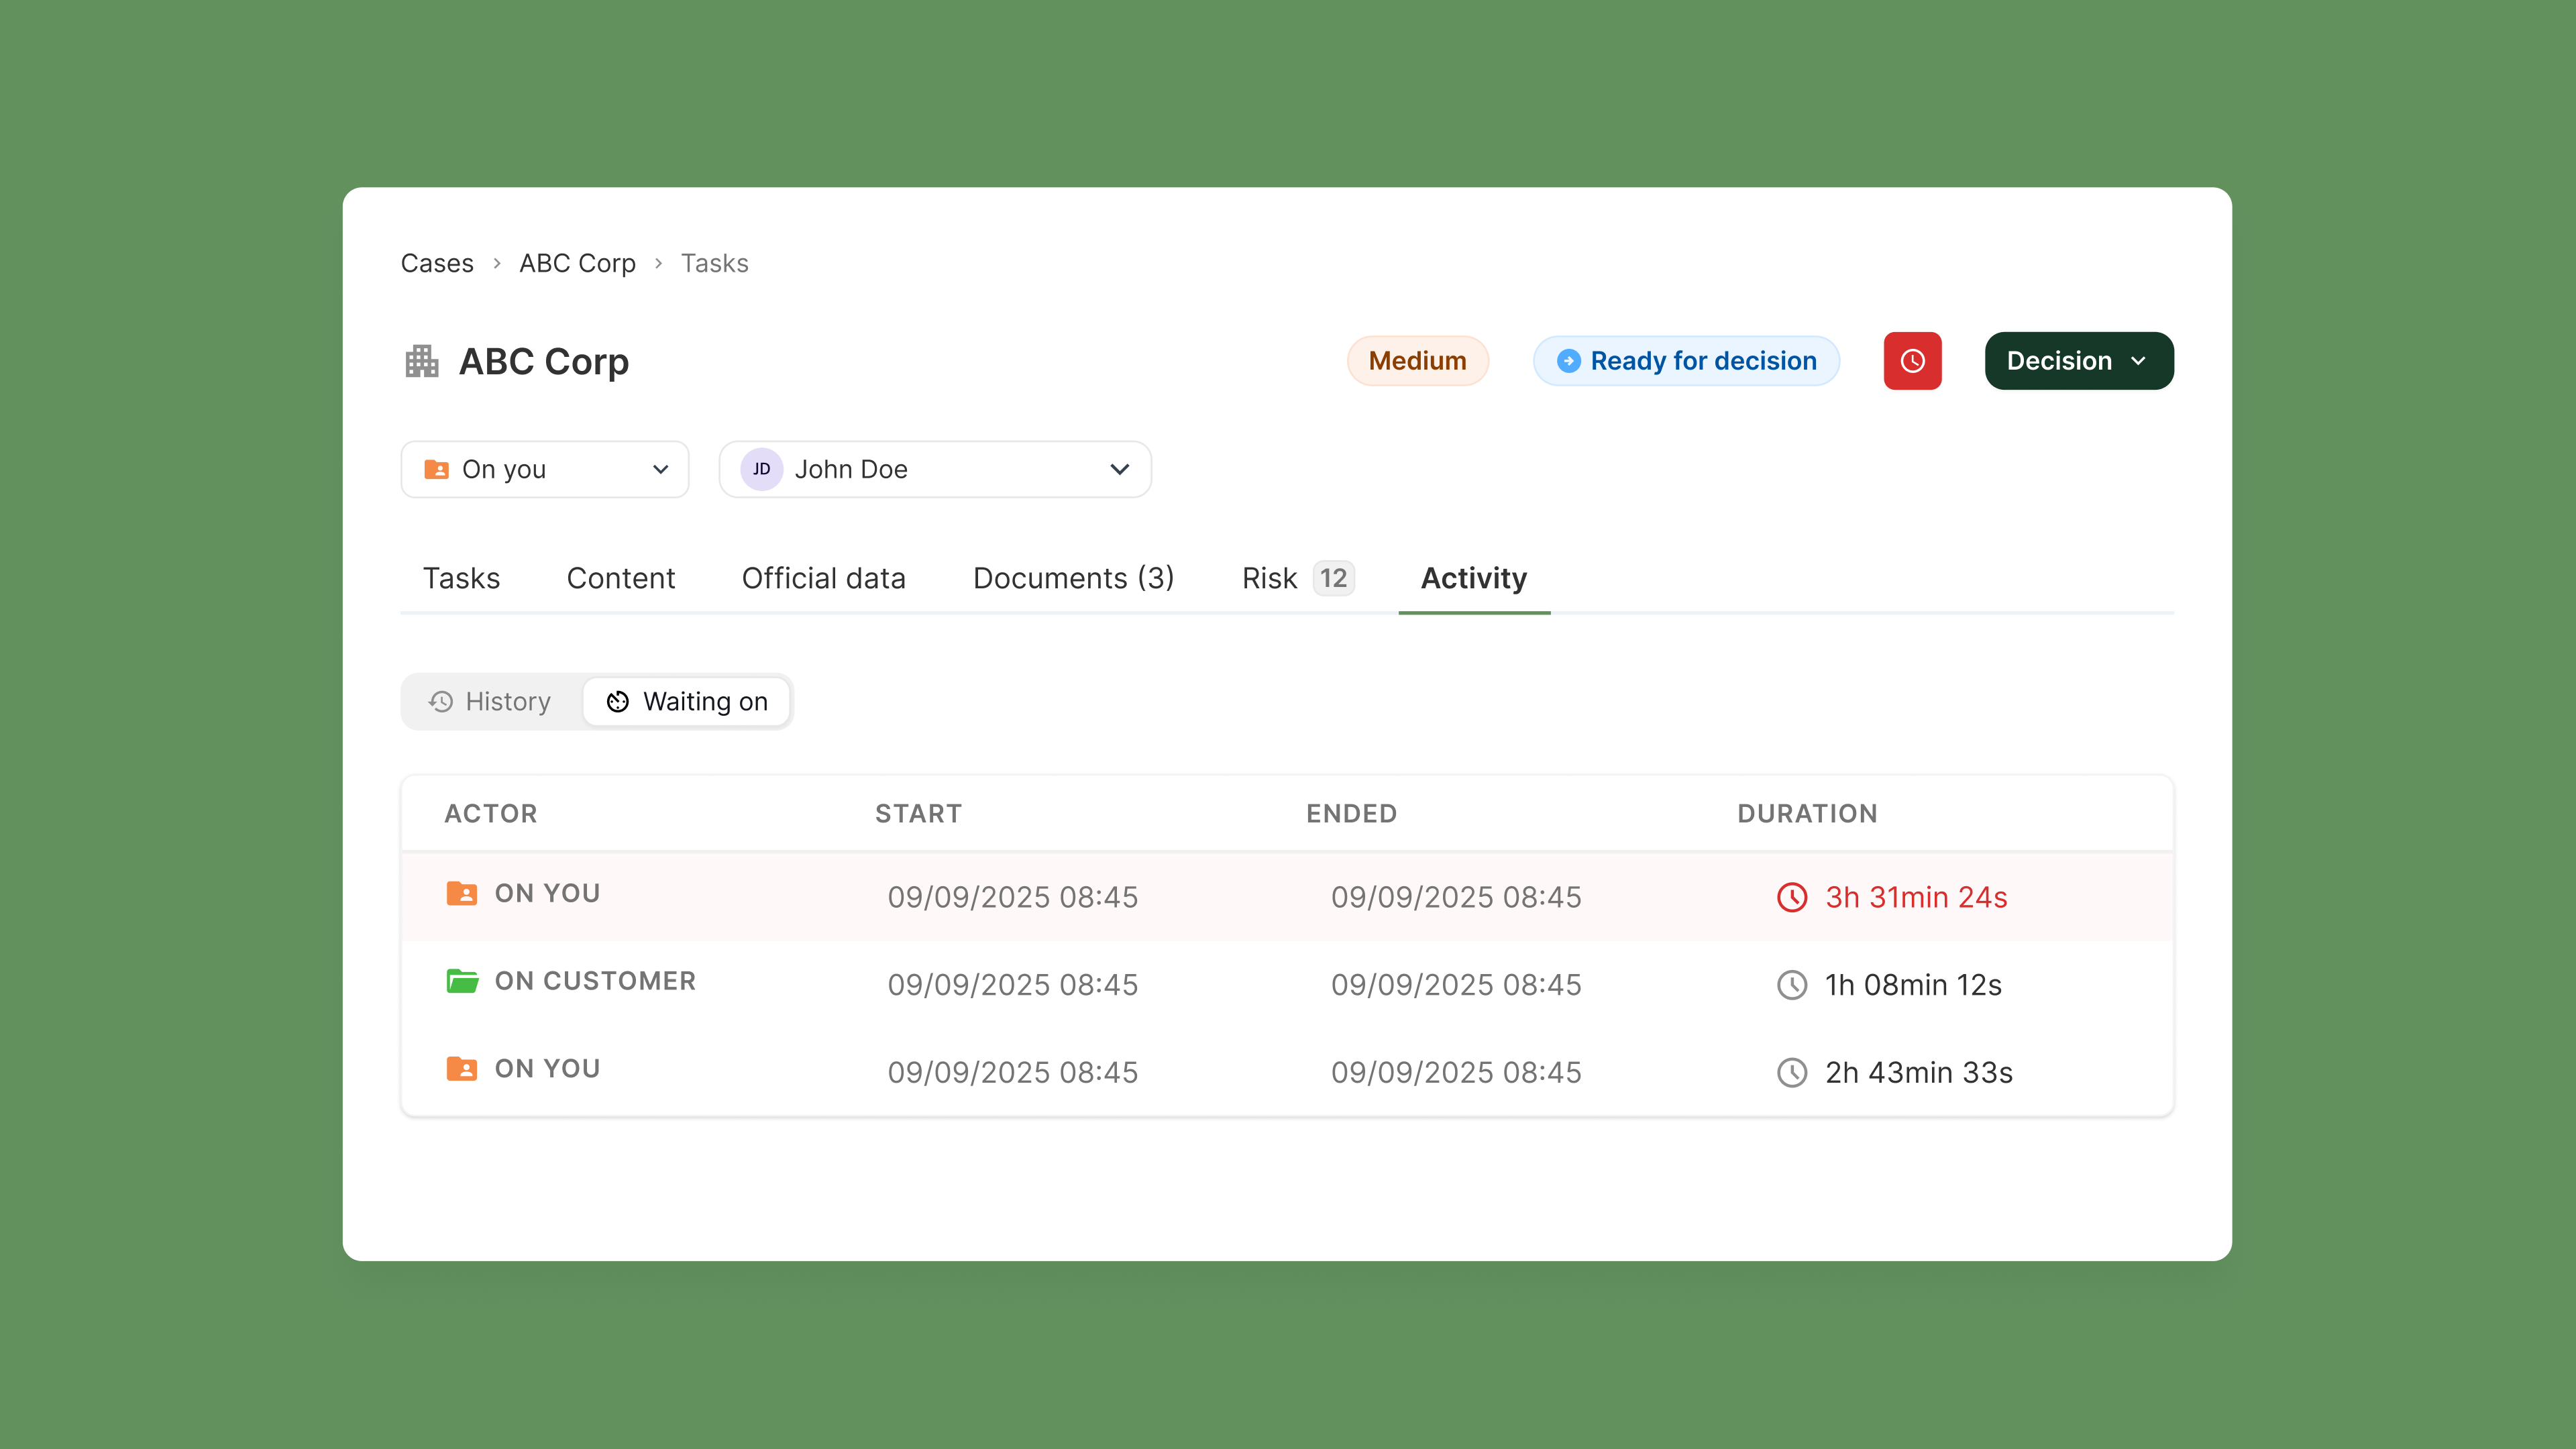Click clock icon next to 2h 43min 33s
2576x1449 pixels.
(x=1791, y=1072)
